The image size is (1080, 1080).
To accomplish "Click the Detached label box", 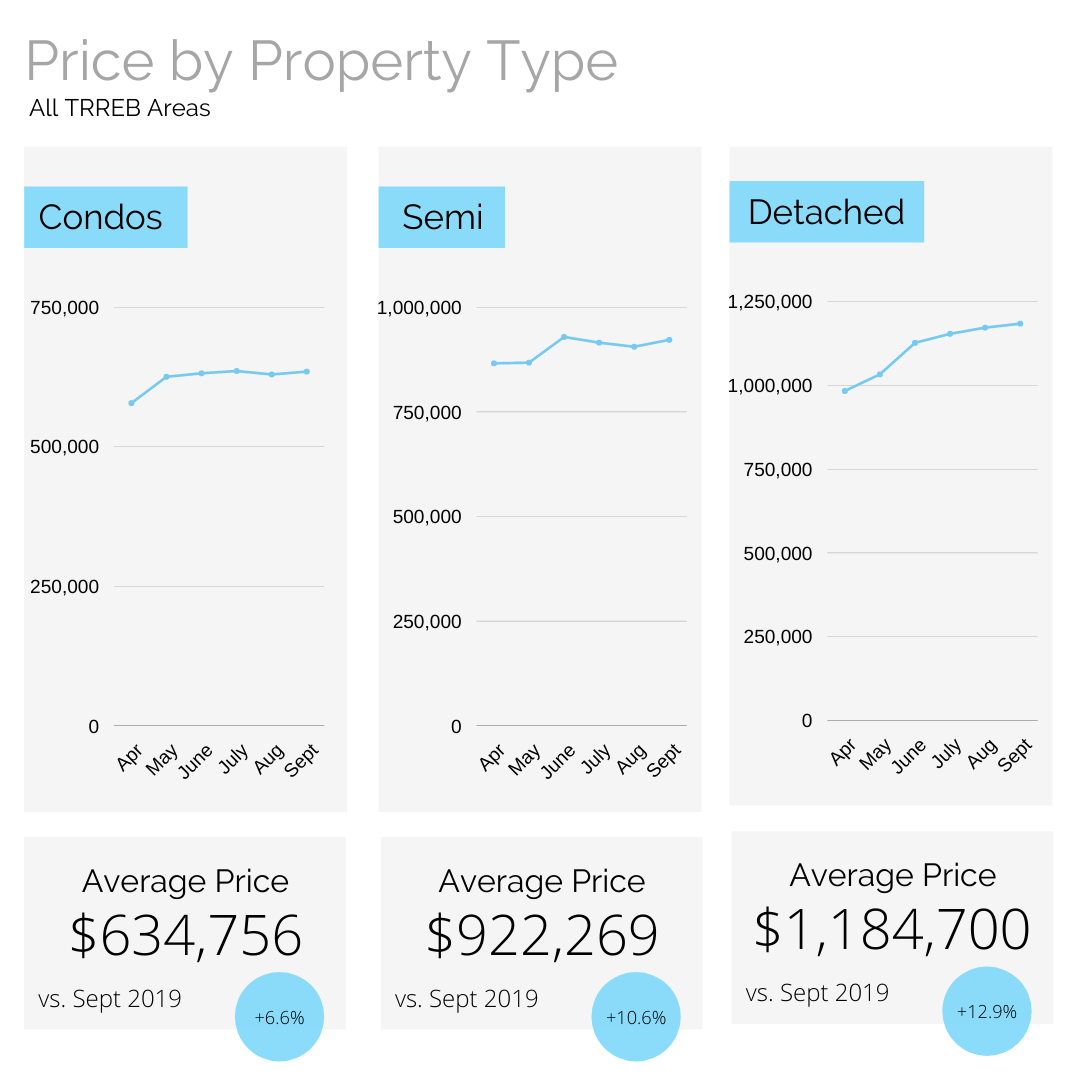I will [826, 212].
